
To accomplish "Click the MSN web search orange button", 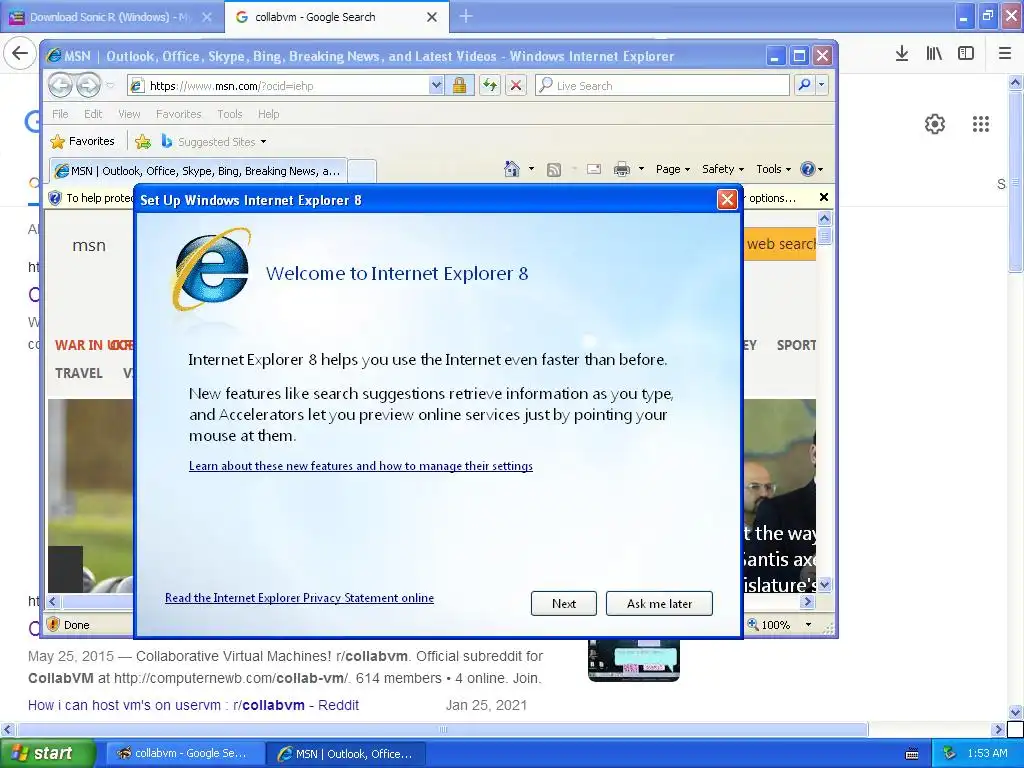I will 780,244.
